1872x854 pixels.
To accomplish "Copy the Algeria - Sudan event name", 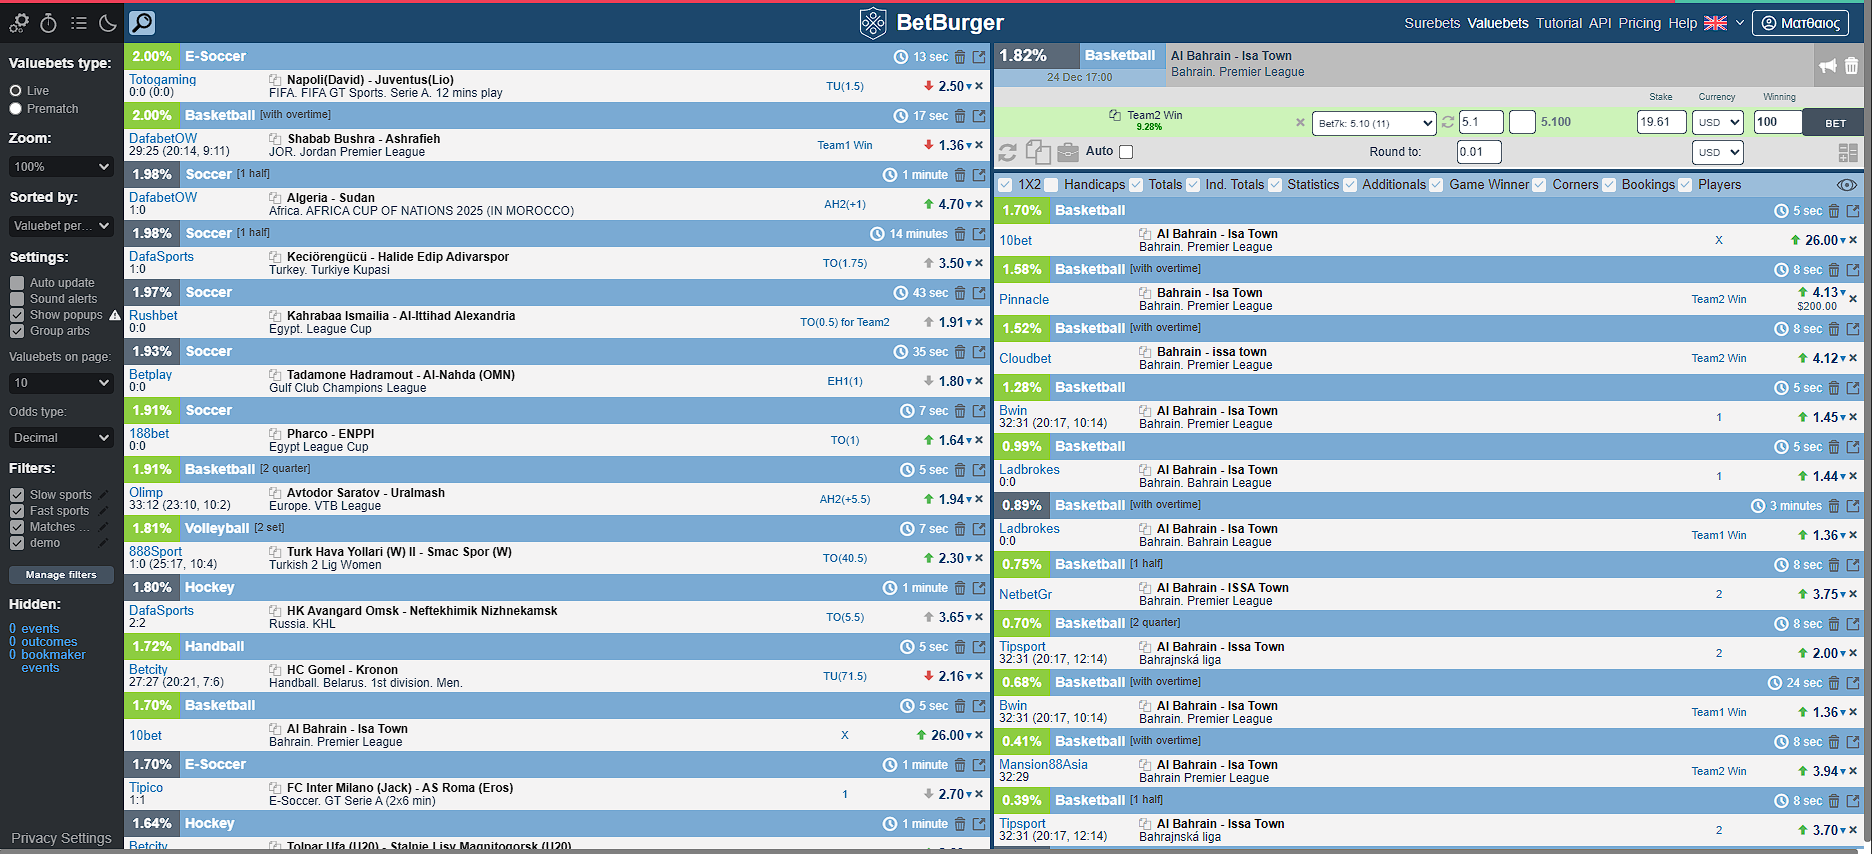I will [275, 198].
